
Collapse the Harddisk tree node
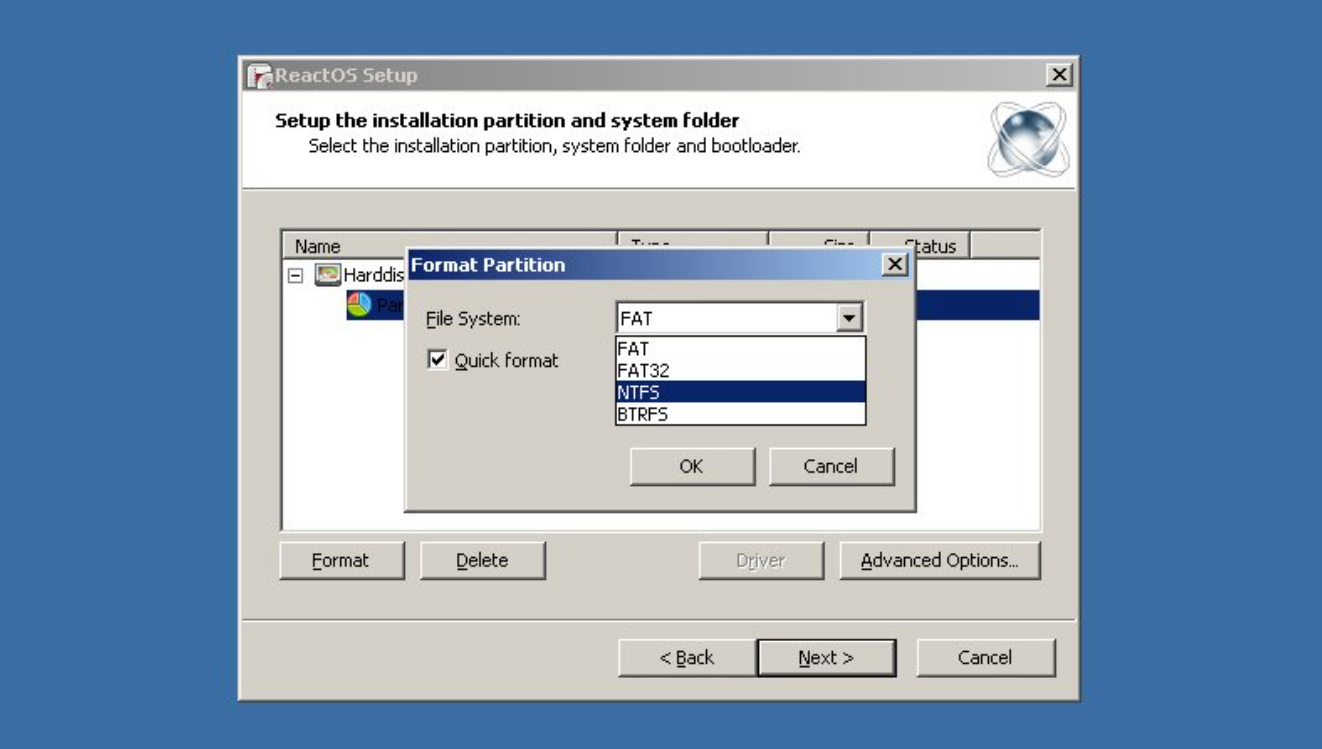295,274
